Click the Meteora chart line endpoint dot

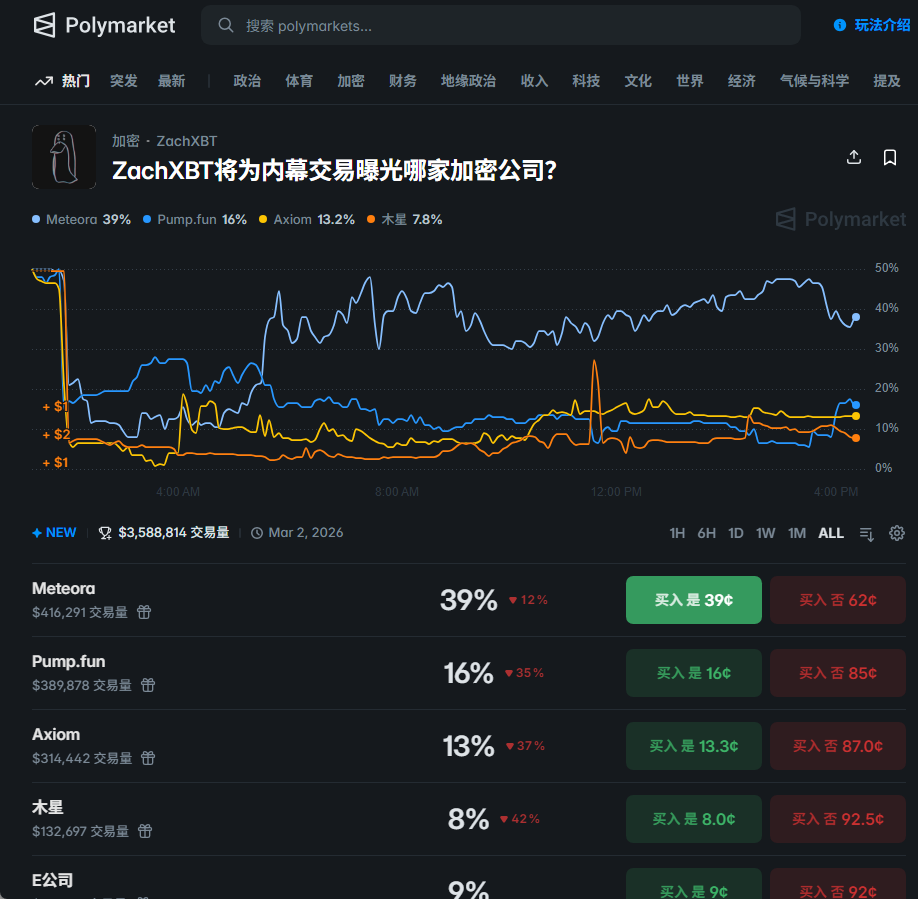coord(856,317)
